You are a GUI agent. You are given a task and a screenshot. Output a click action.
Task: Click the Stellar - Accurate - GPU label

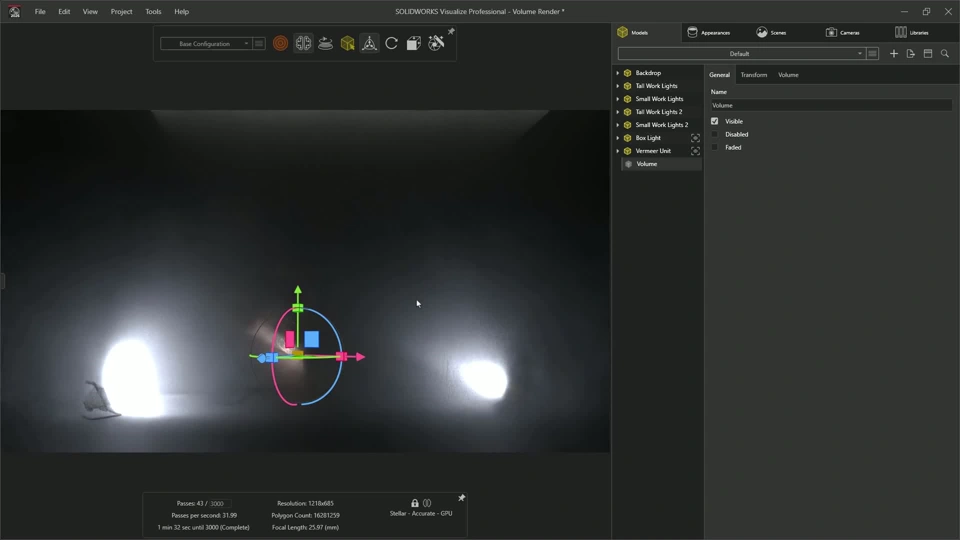tap(421, 514)
